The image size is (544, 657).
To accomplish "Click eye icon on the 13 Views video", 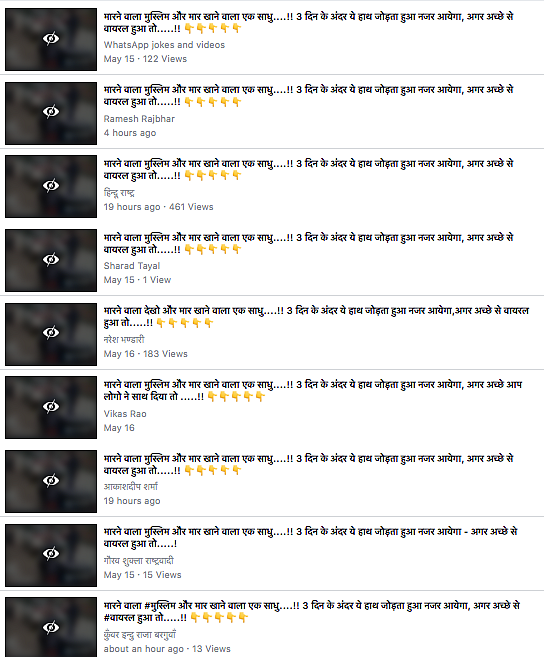I will click(x=51, y=627).
